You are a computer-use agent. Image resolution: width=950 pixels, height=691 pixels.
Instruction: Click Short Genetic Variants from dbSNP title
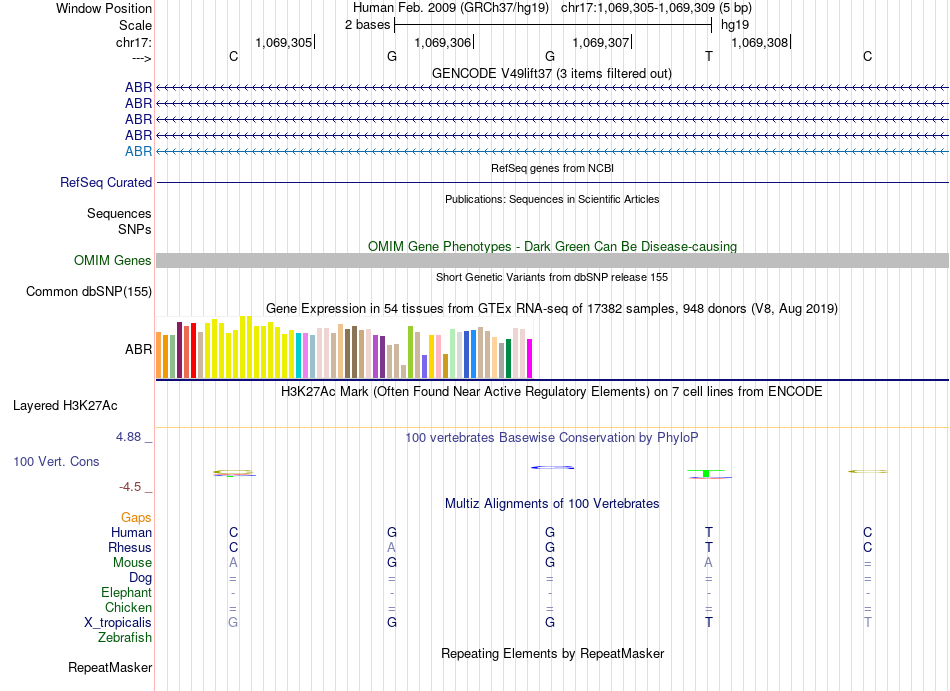tap(552, 277)
